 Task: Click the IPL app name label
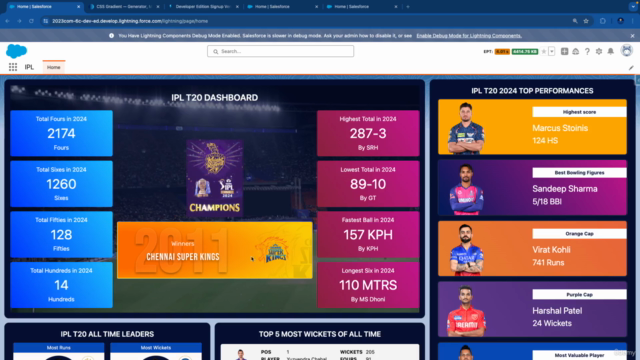click(29, 67)
